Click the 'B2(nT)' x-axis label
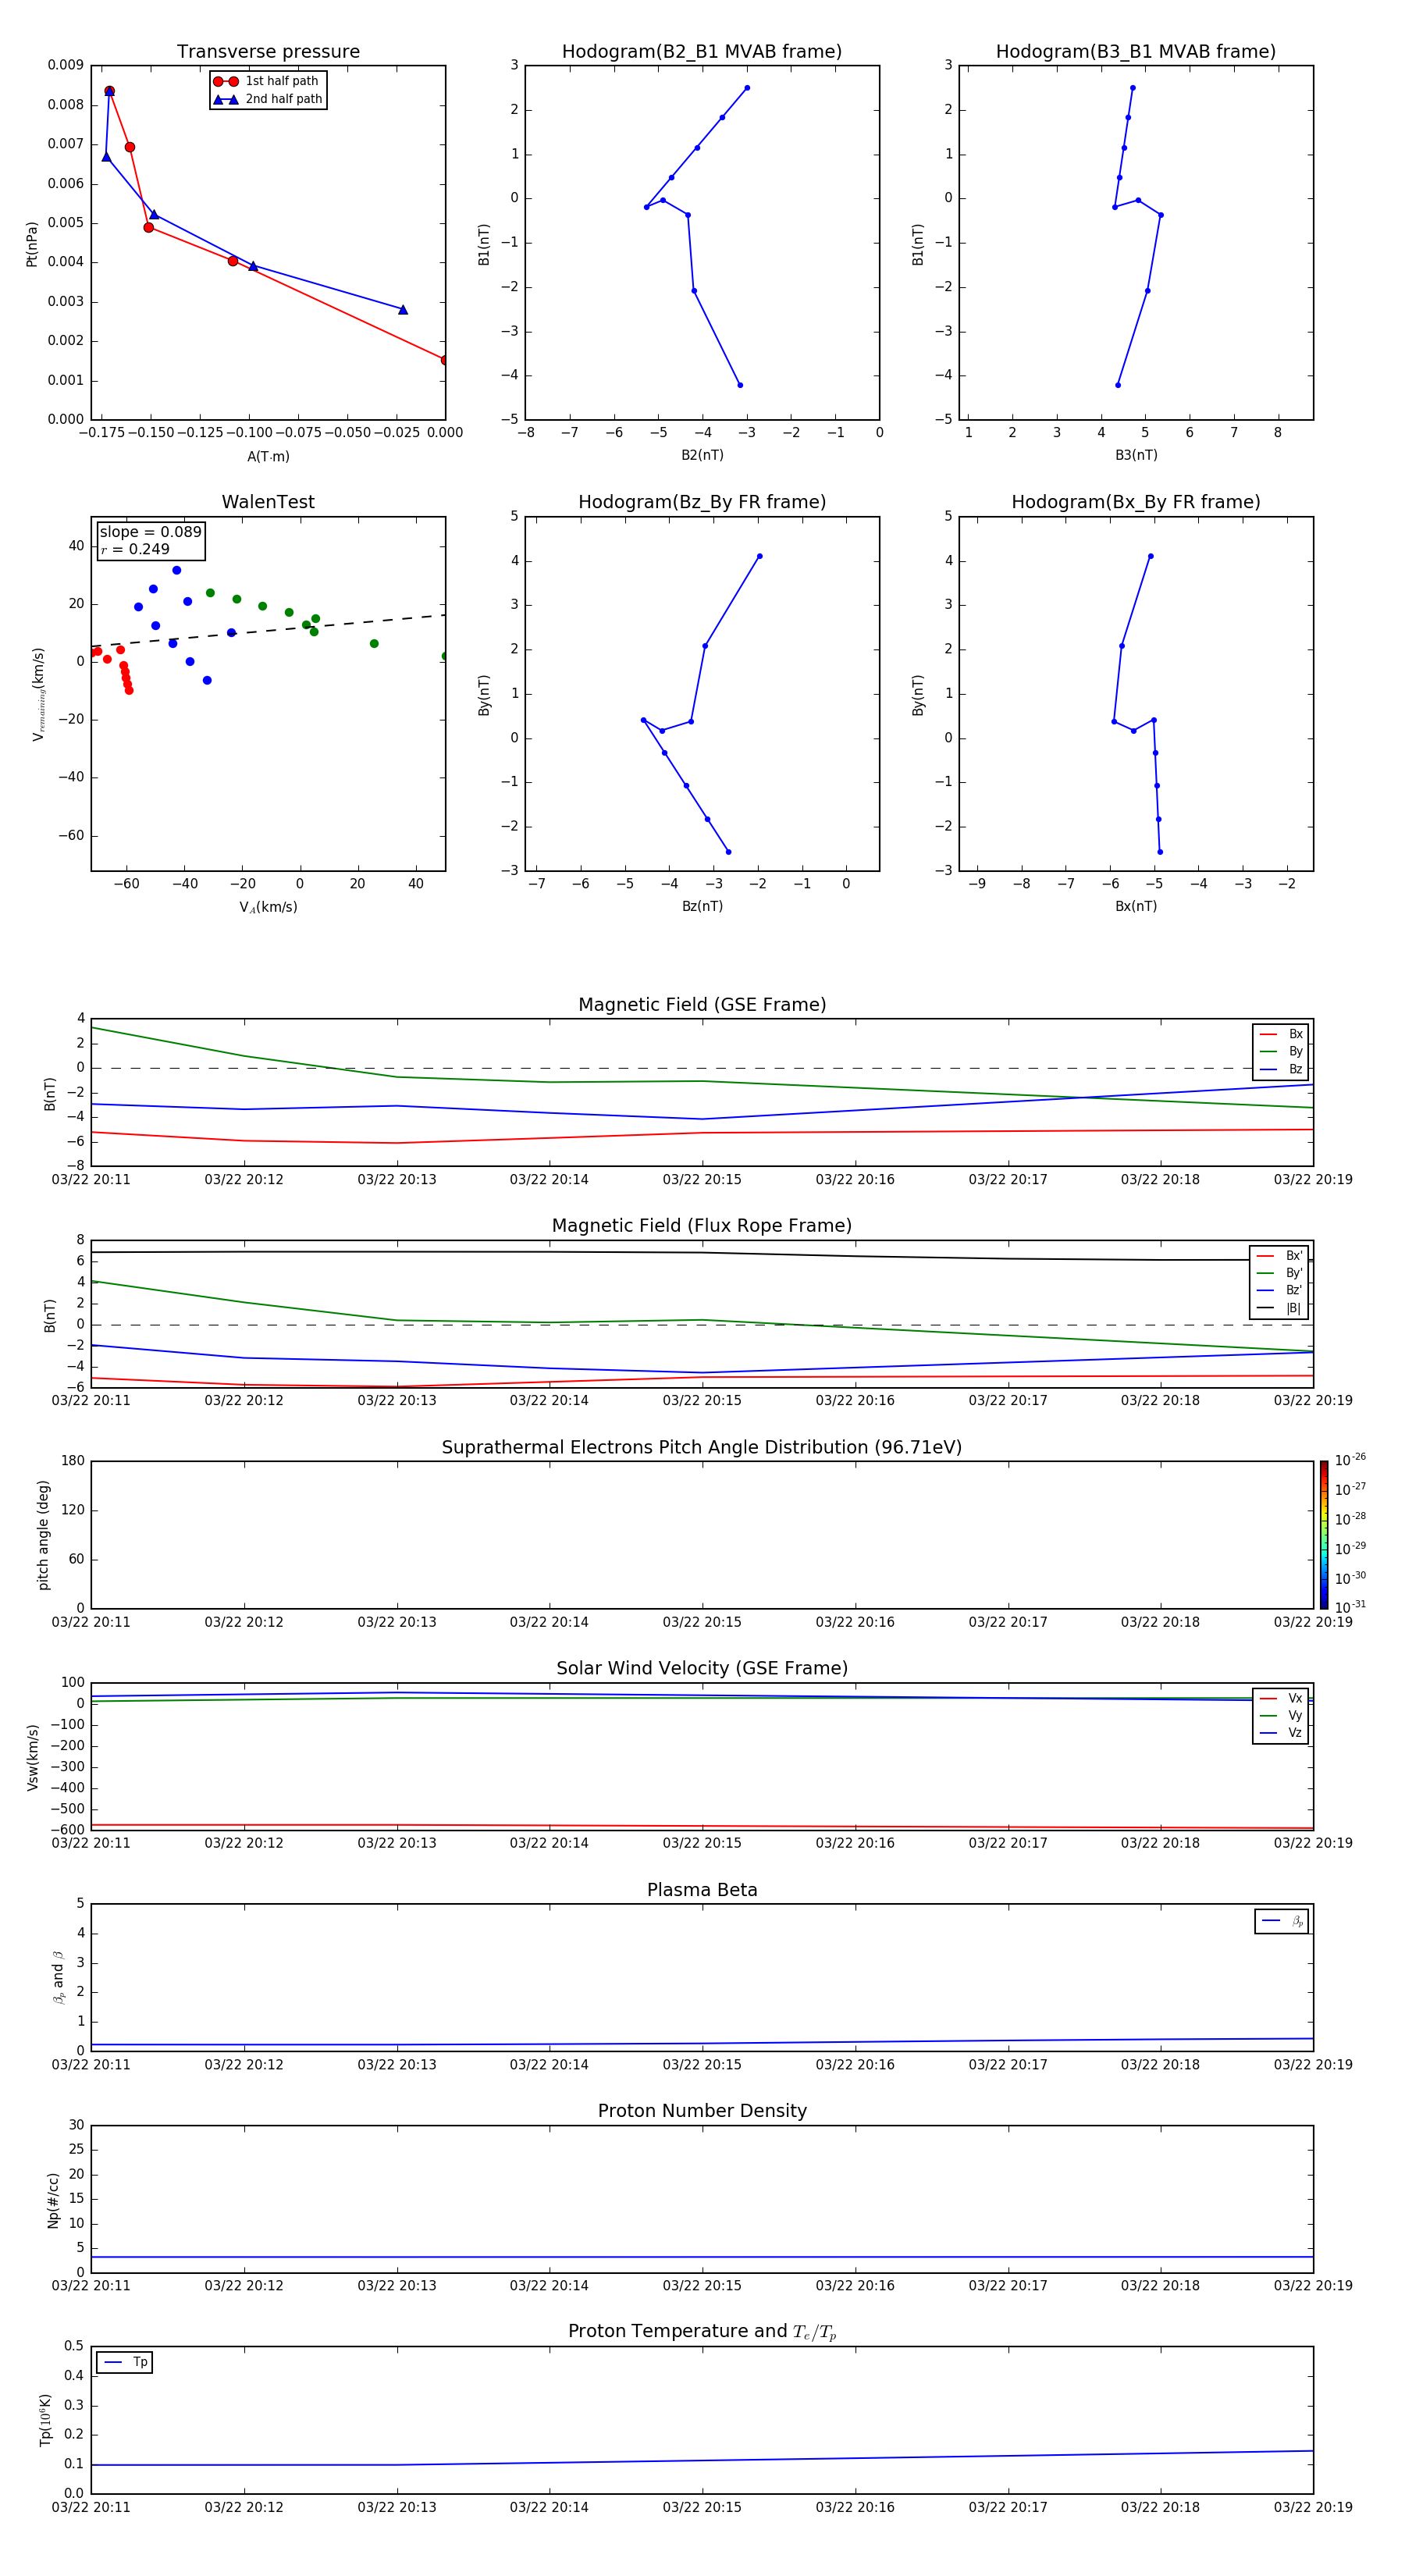Viewport: 1405px width, 2576px height. coord(702,455)
